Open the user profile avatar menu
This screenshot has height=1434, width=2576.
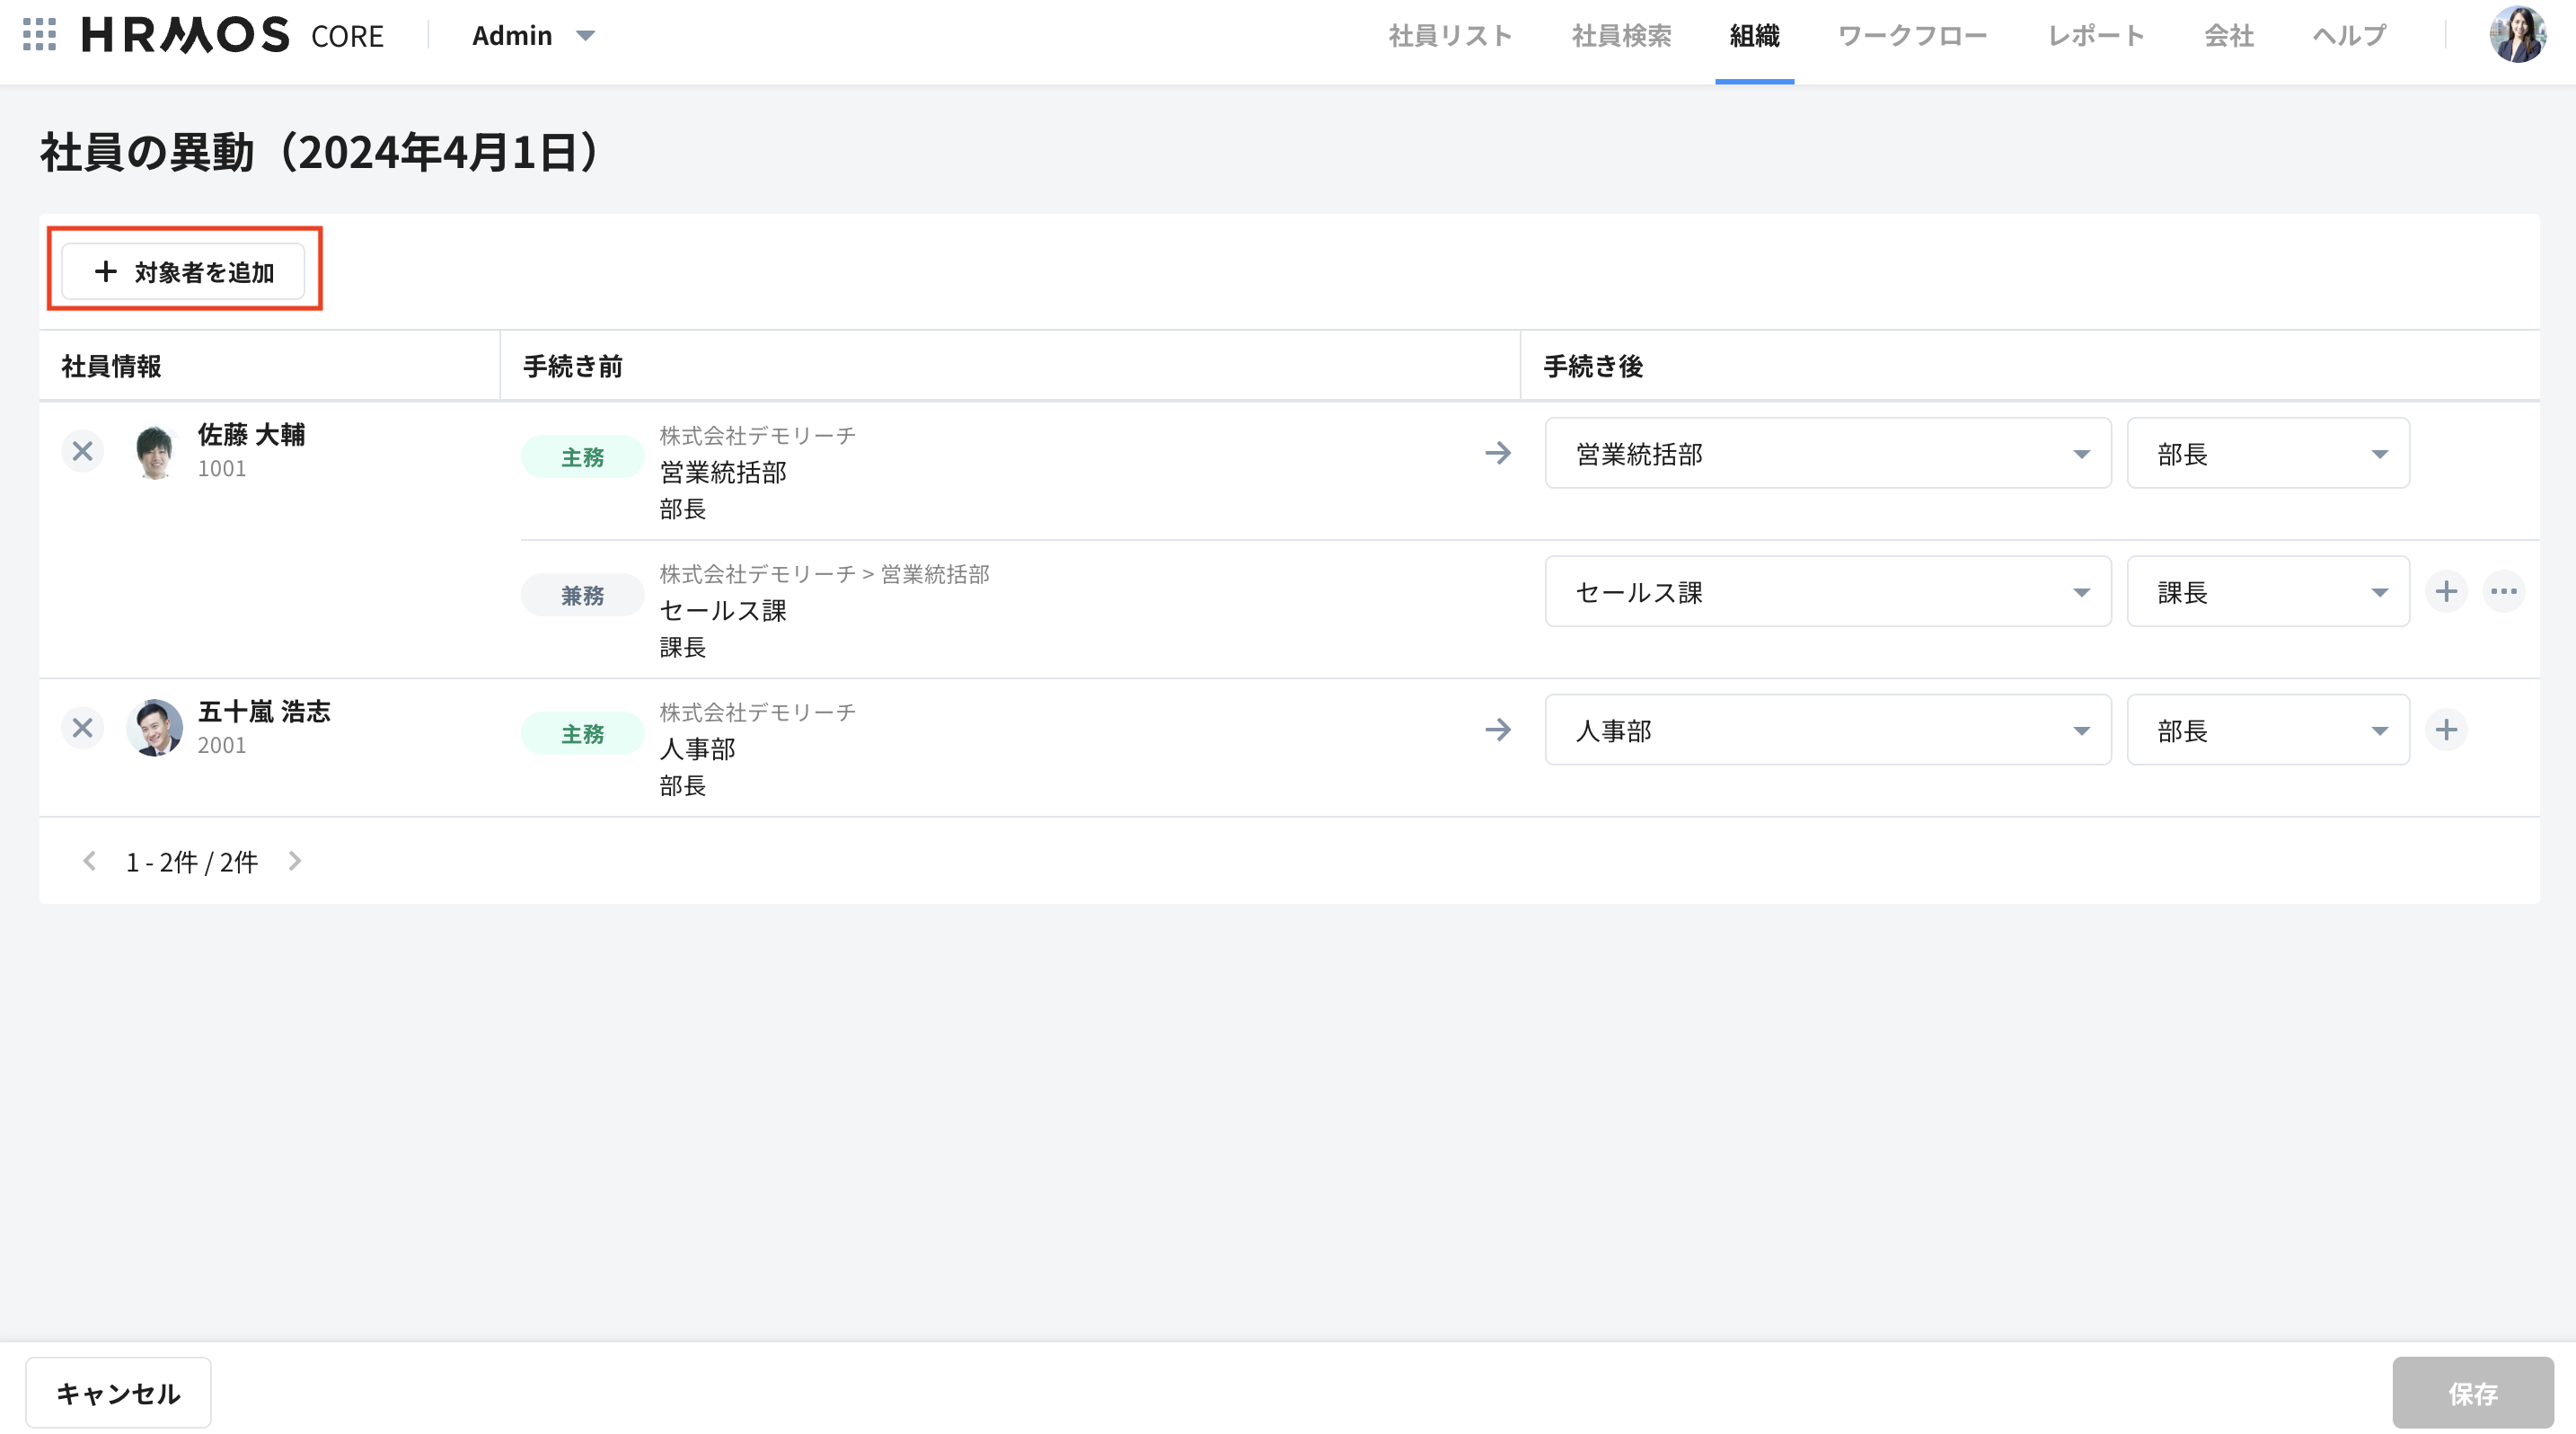[x=2517, y=35]
